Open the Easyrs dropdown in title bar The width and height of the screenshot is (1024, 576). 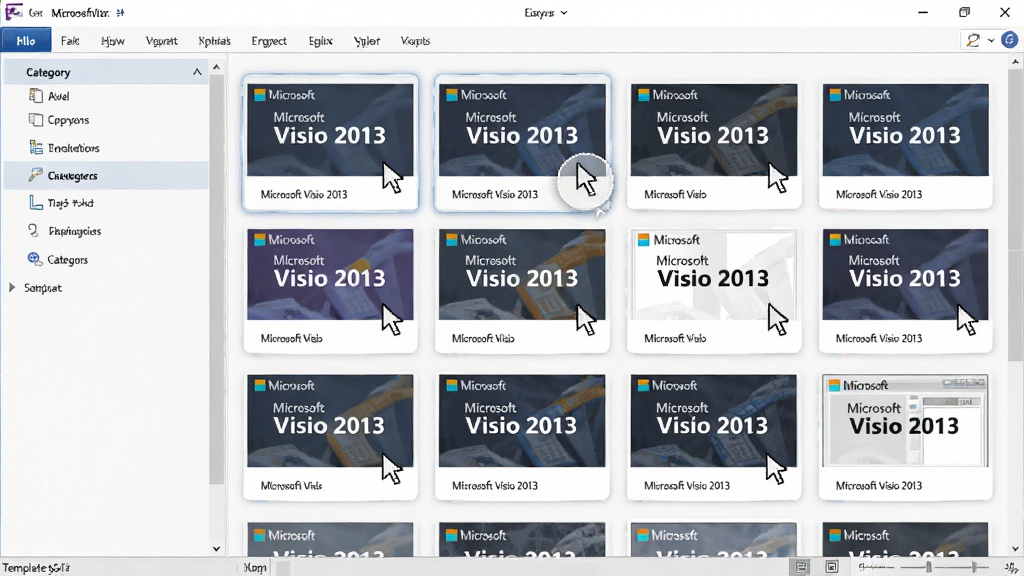click(x=545, y=12)
